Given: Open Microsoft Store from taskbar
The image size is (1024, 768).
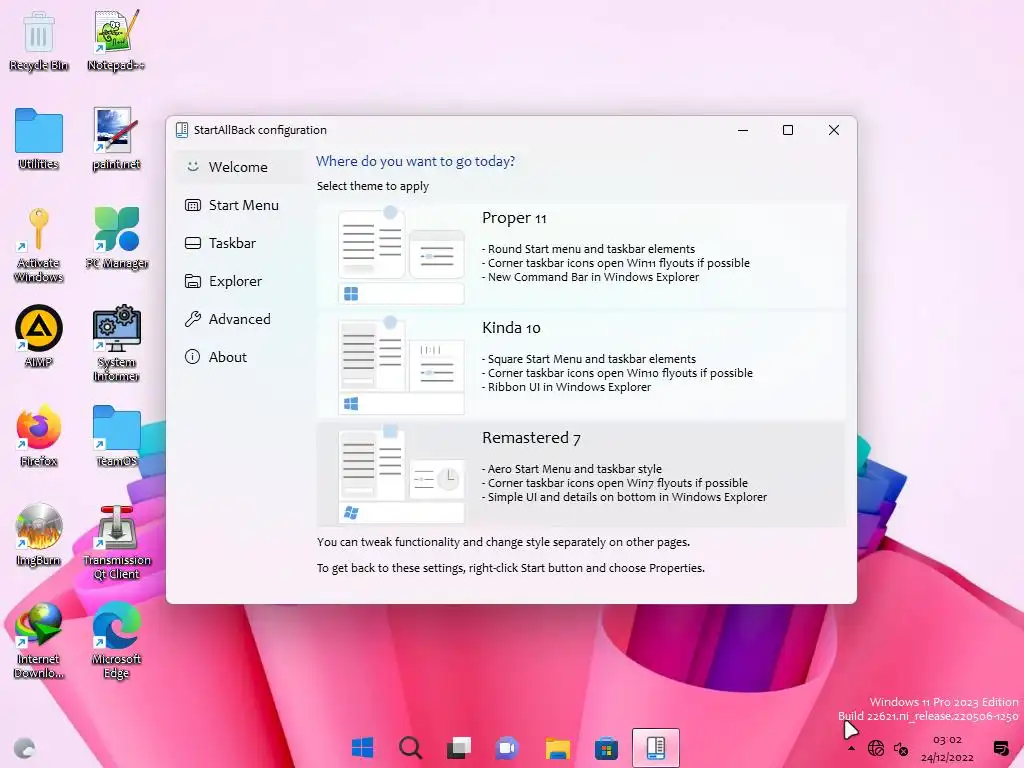Looking at the screenshot, I should pyautogui.click(x=606, y=748).
